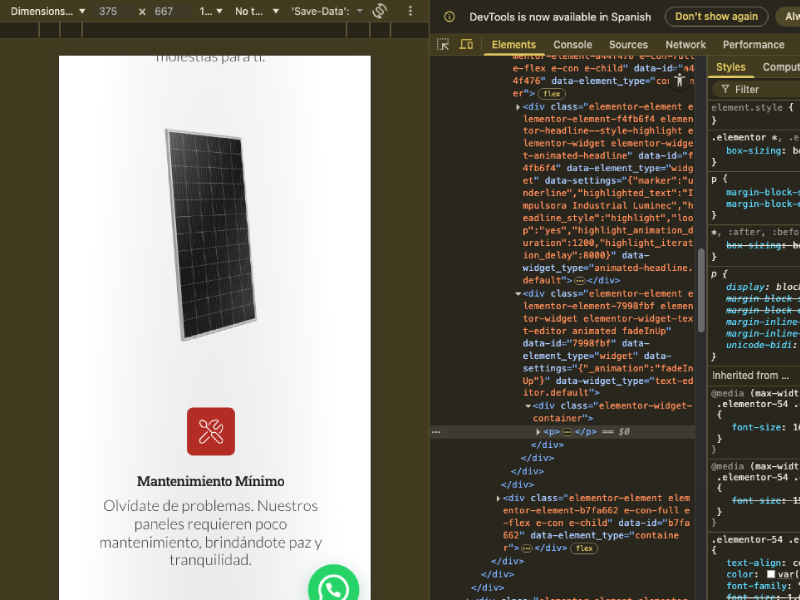Open the Dimensions device dropdown

click(x=48, y=11)
